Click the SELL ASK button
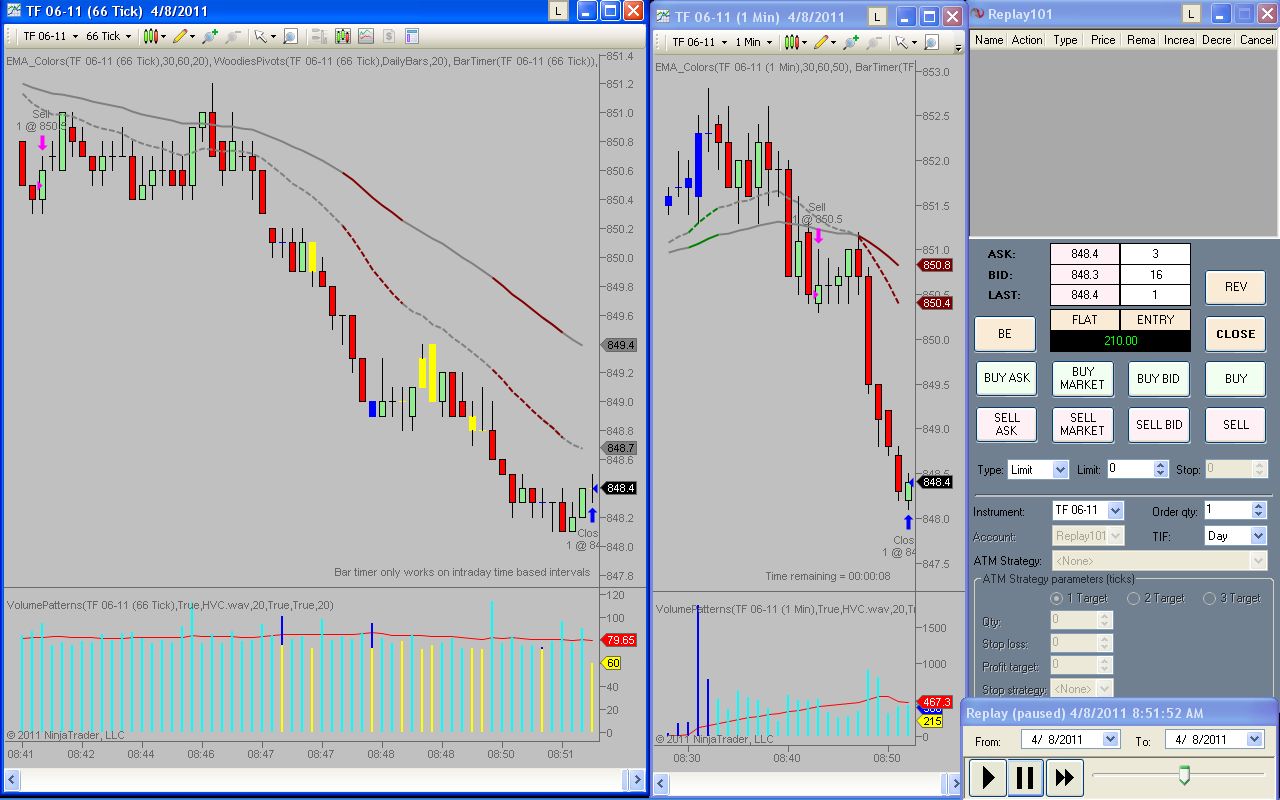Image resolution: width=1280 pixels, height=800 pixels. [1007, 424]
